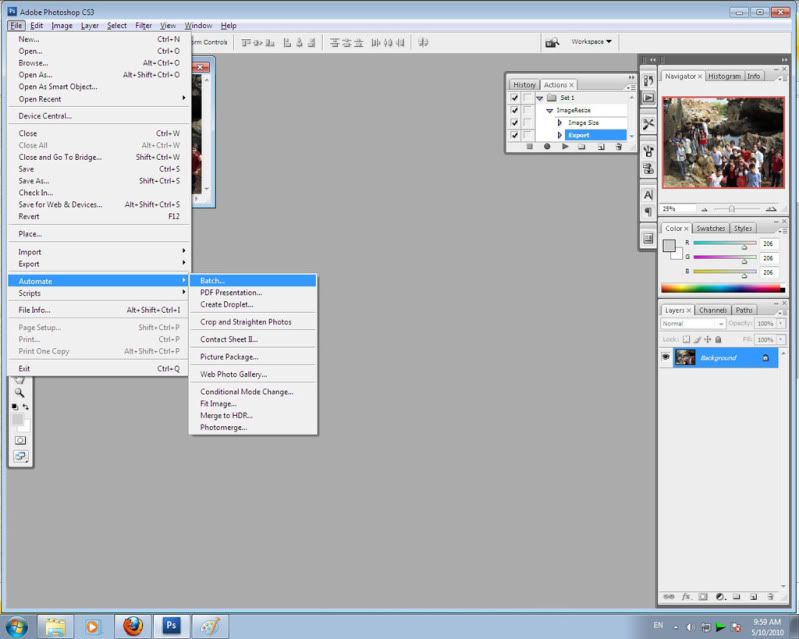Toggle Lock all padlock in Layers

(718, 339)
